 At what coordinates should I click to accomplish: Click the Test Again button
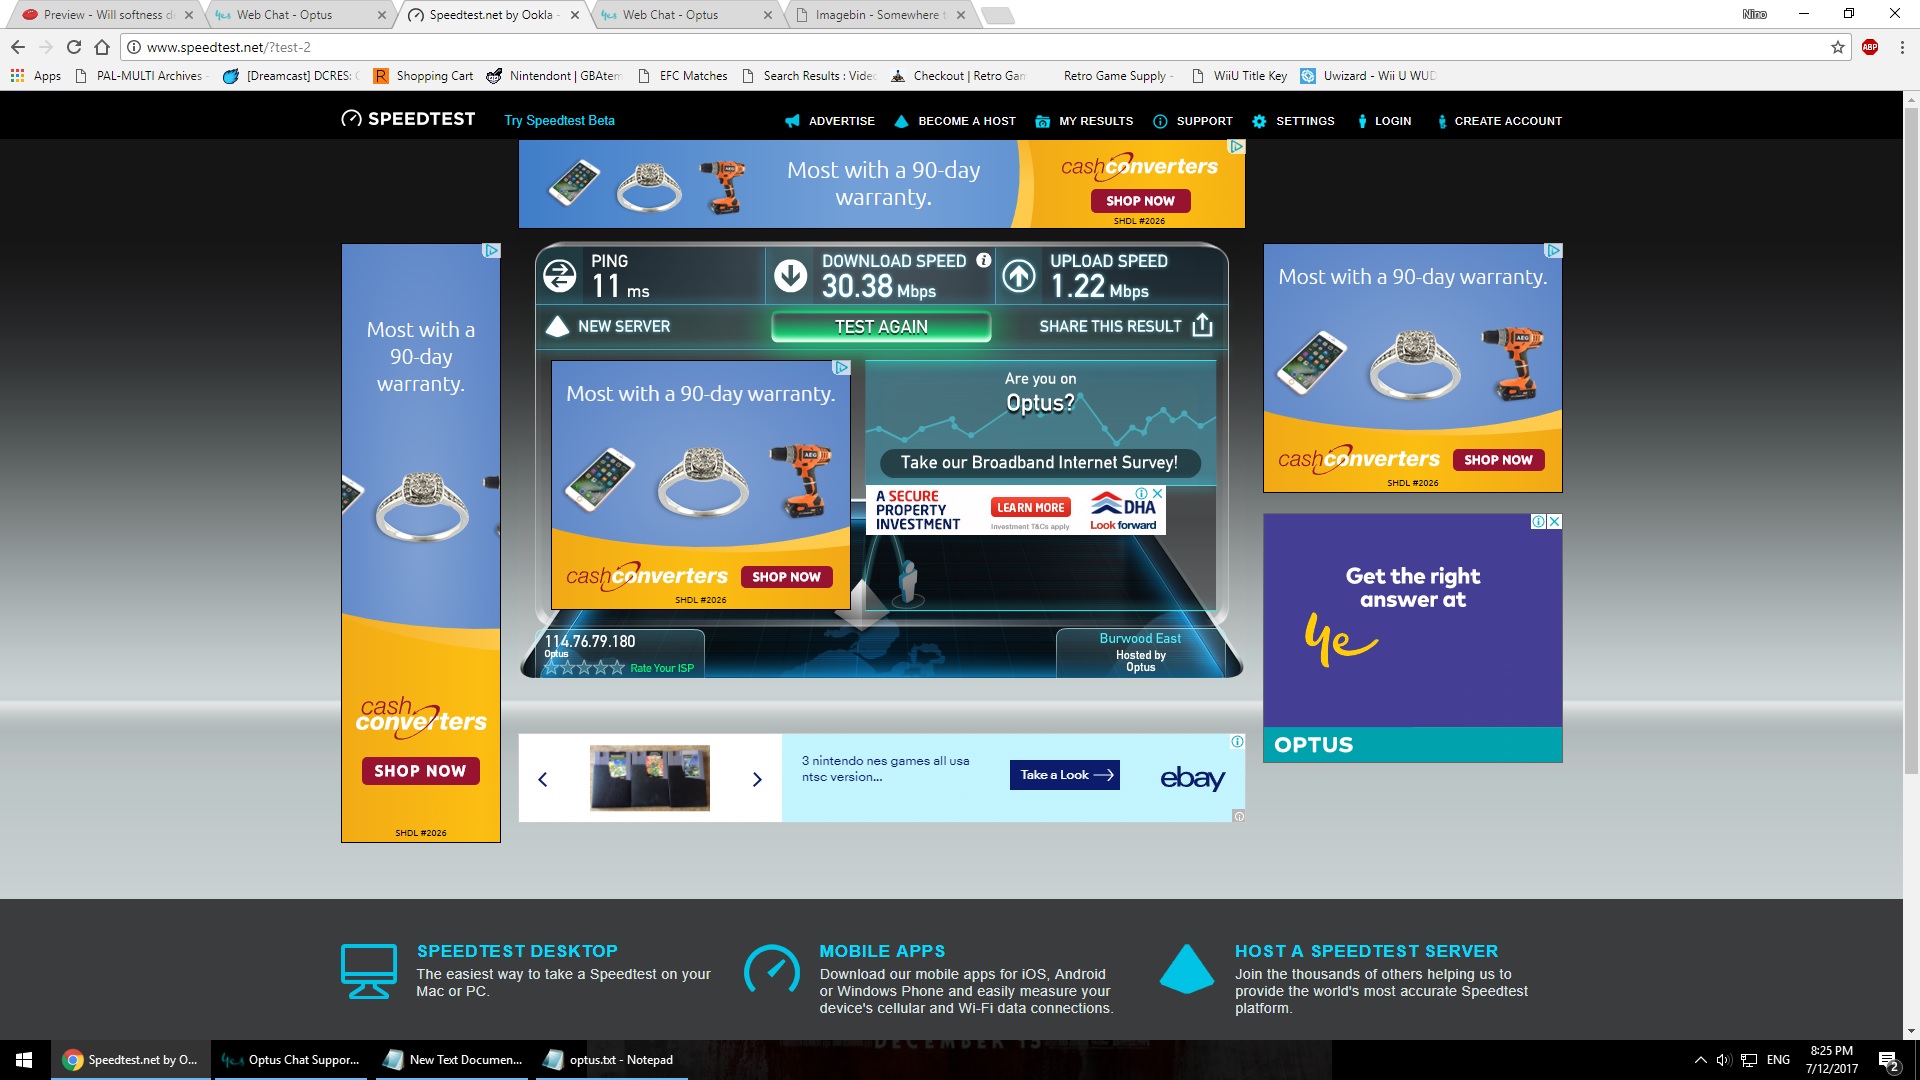(x=881, y=326)
